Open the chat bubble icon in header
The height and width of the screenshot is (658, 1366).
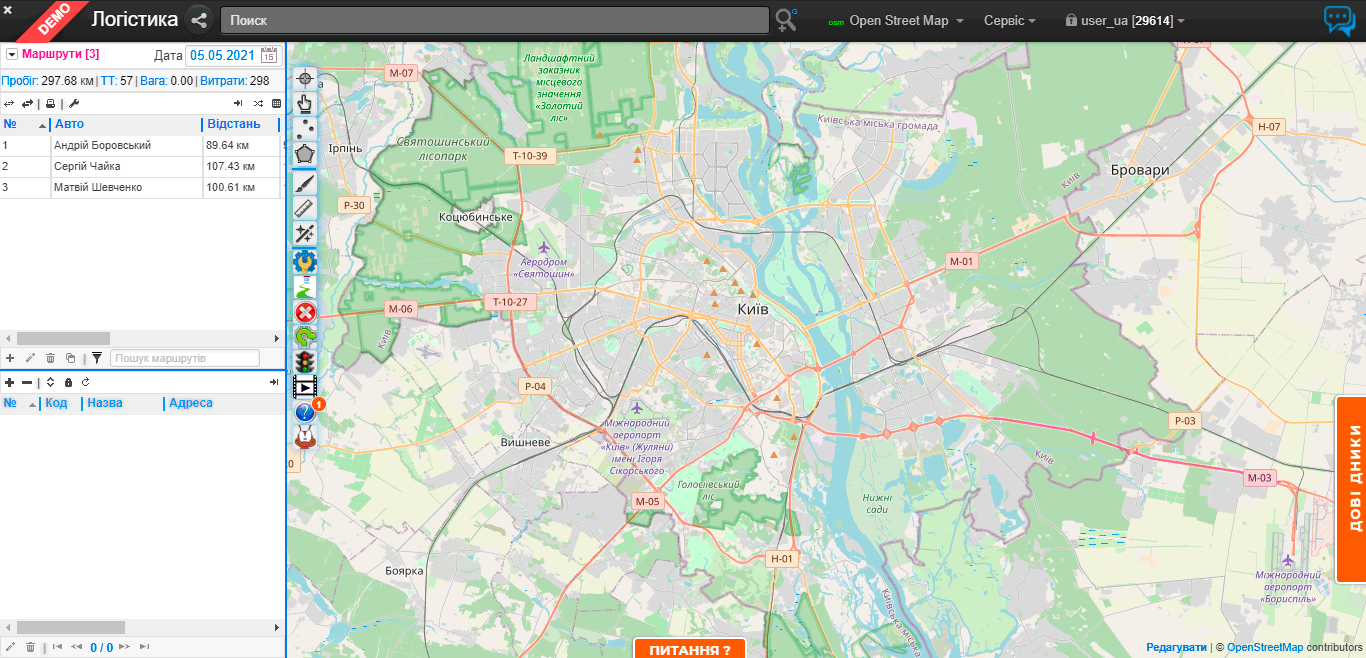pyautogui.click(x=1338, y=20)
